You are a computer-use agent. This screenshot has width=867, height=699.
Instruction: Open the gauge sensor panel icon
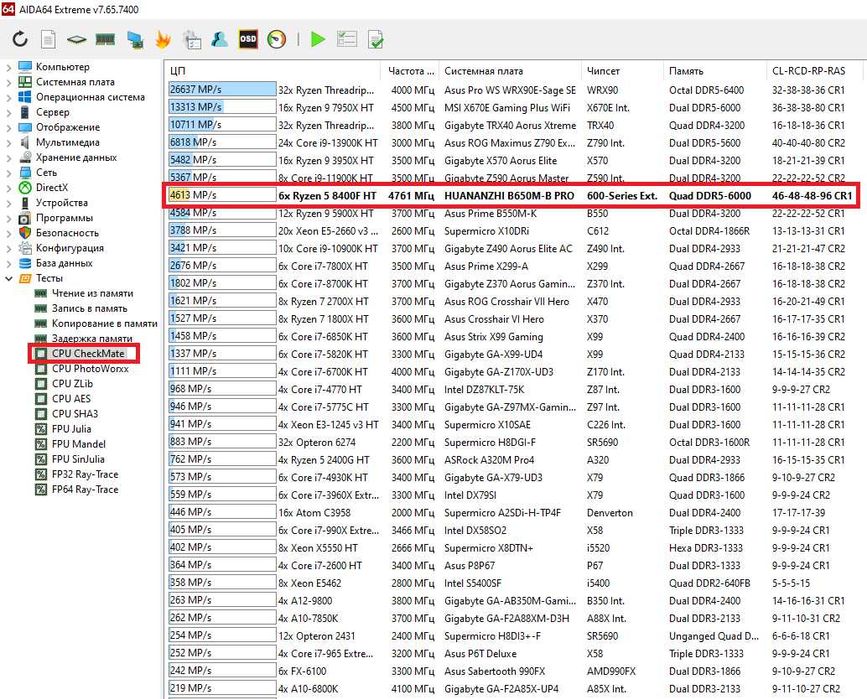pyautogui.click(x=276, y=39)
